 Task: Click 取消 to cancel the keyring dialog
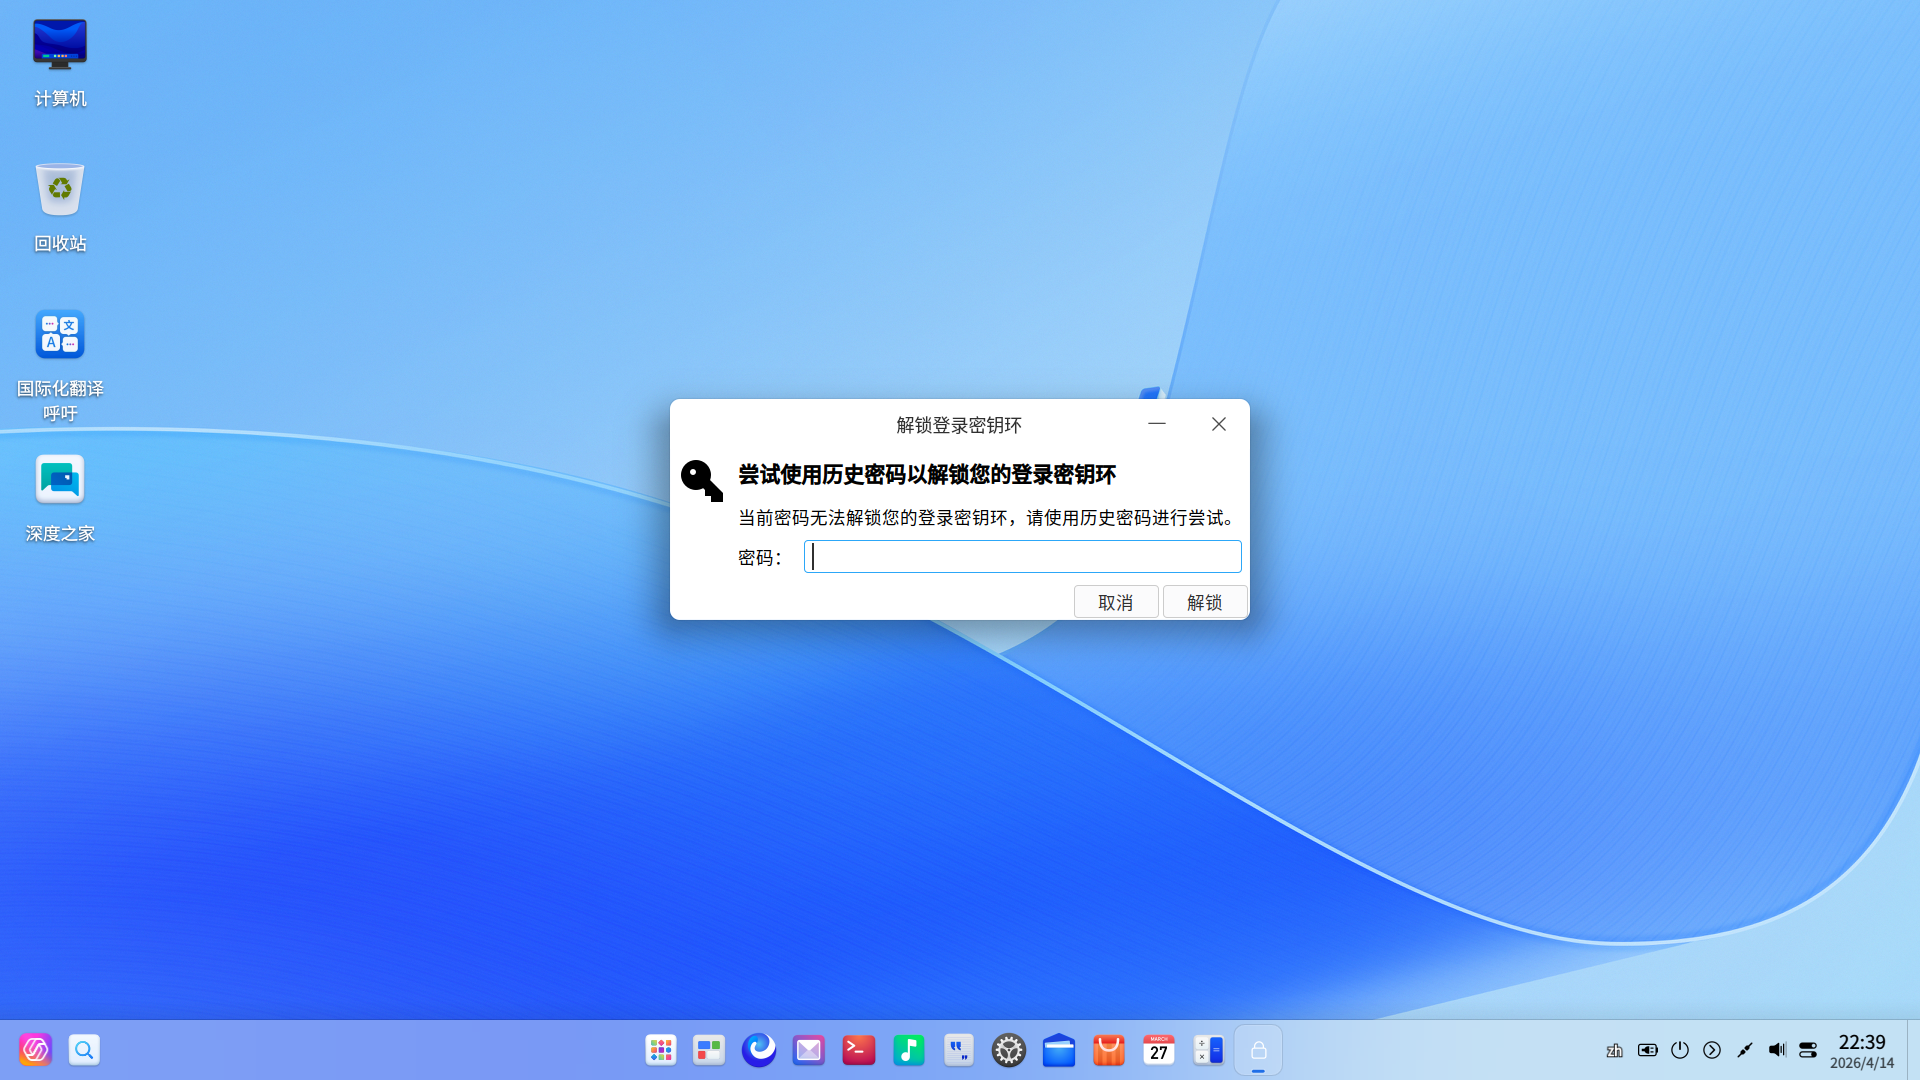(1115, 601)
